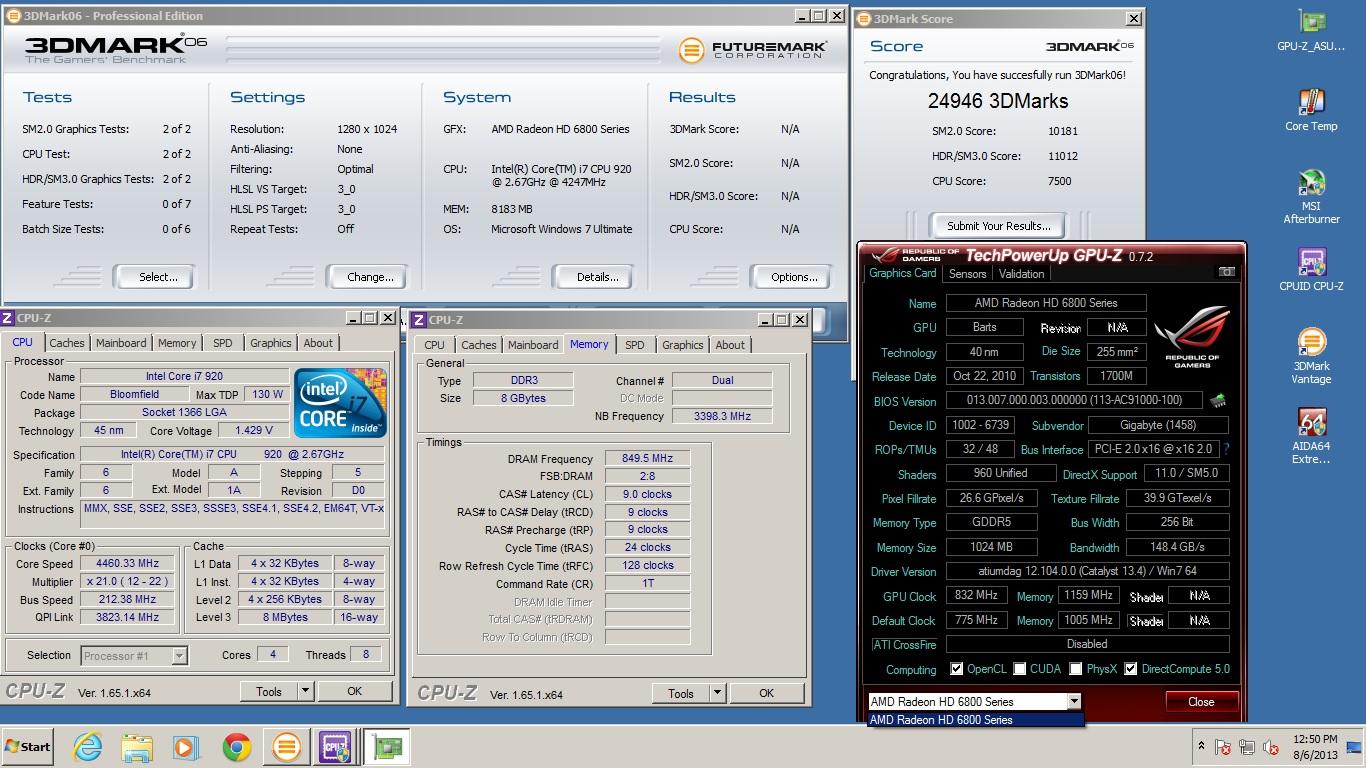Click the Driver Version field in GPU-Z

(x=1087, y=572)
